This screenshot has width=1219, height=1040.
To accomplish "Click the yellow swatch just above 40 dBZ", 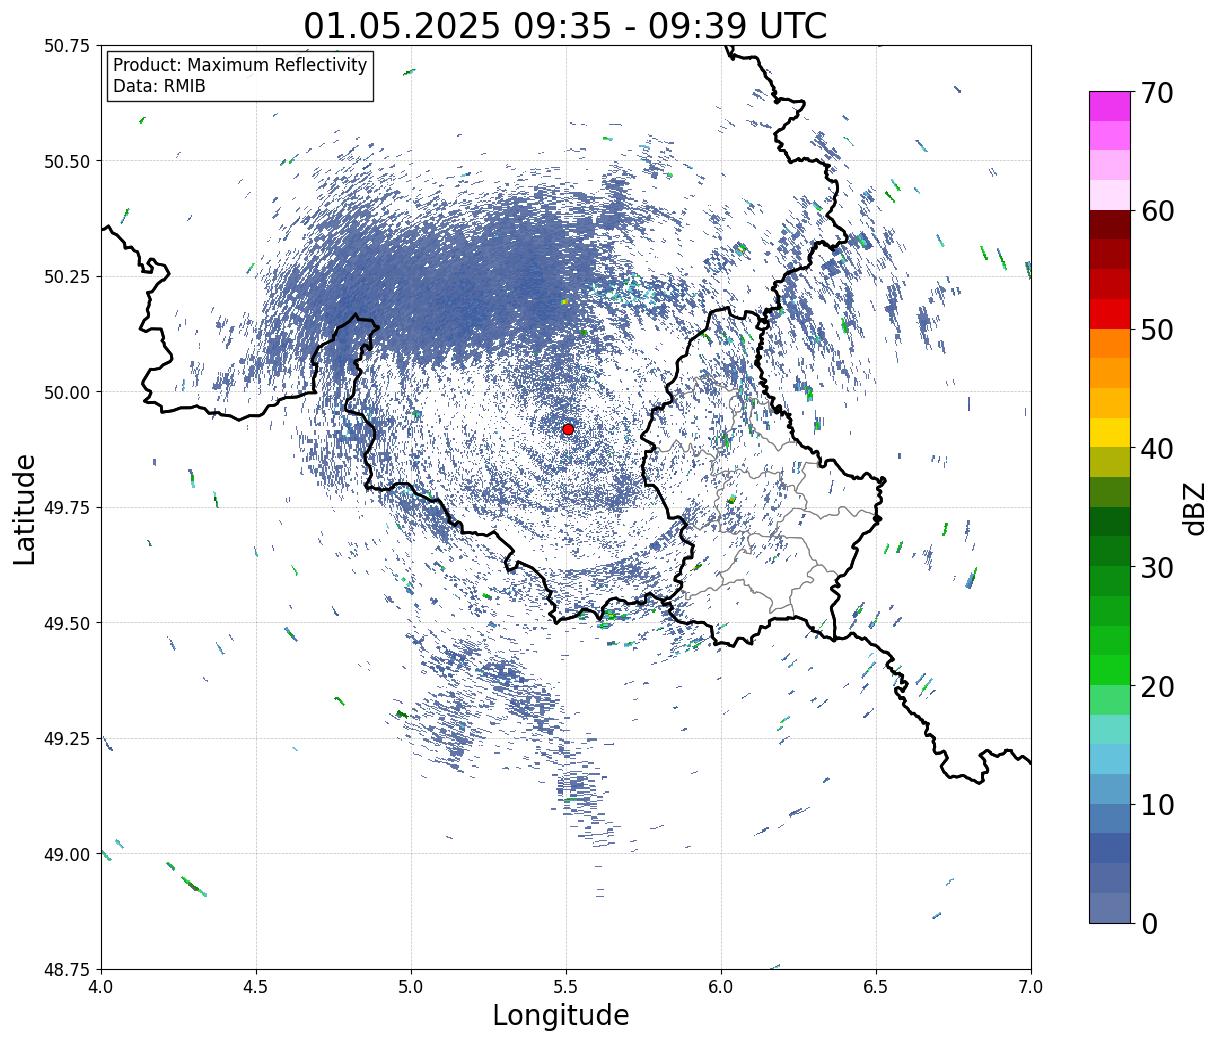I will [1109, 433].
